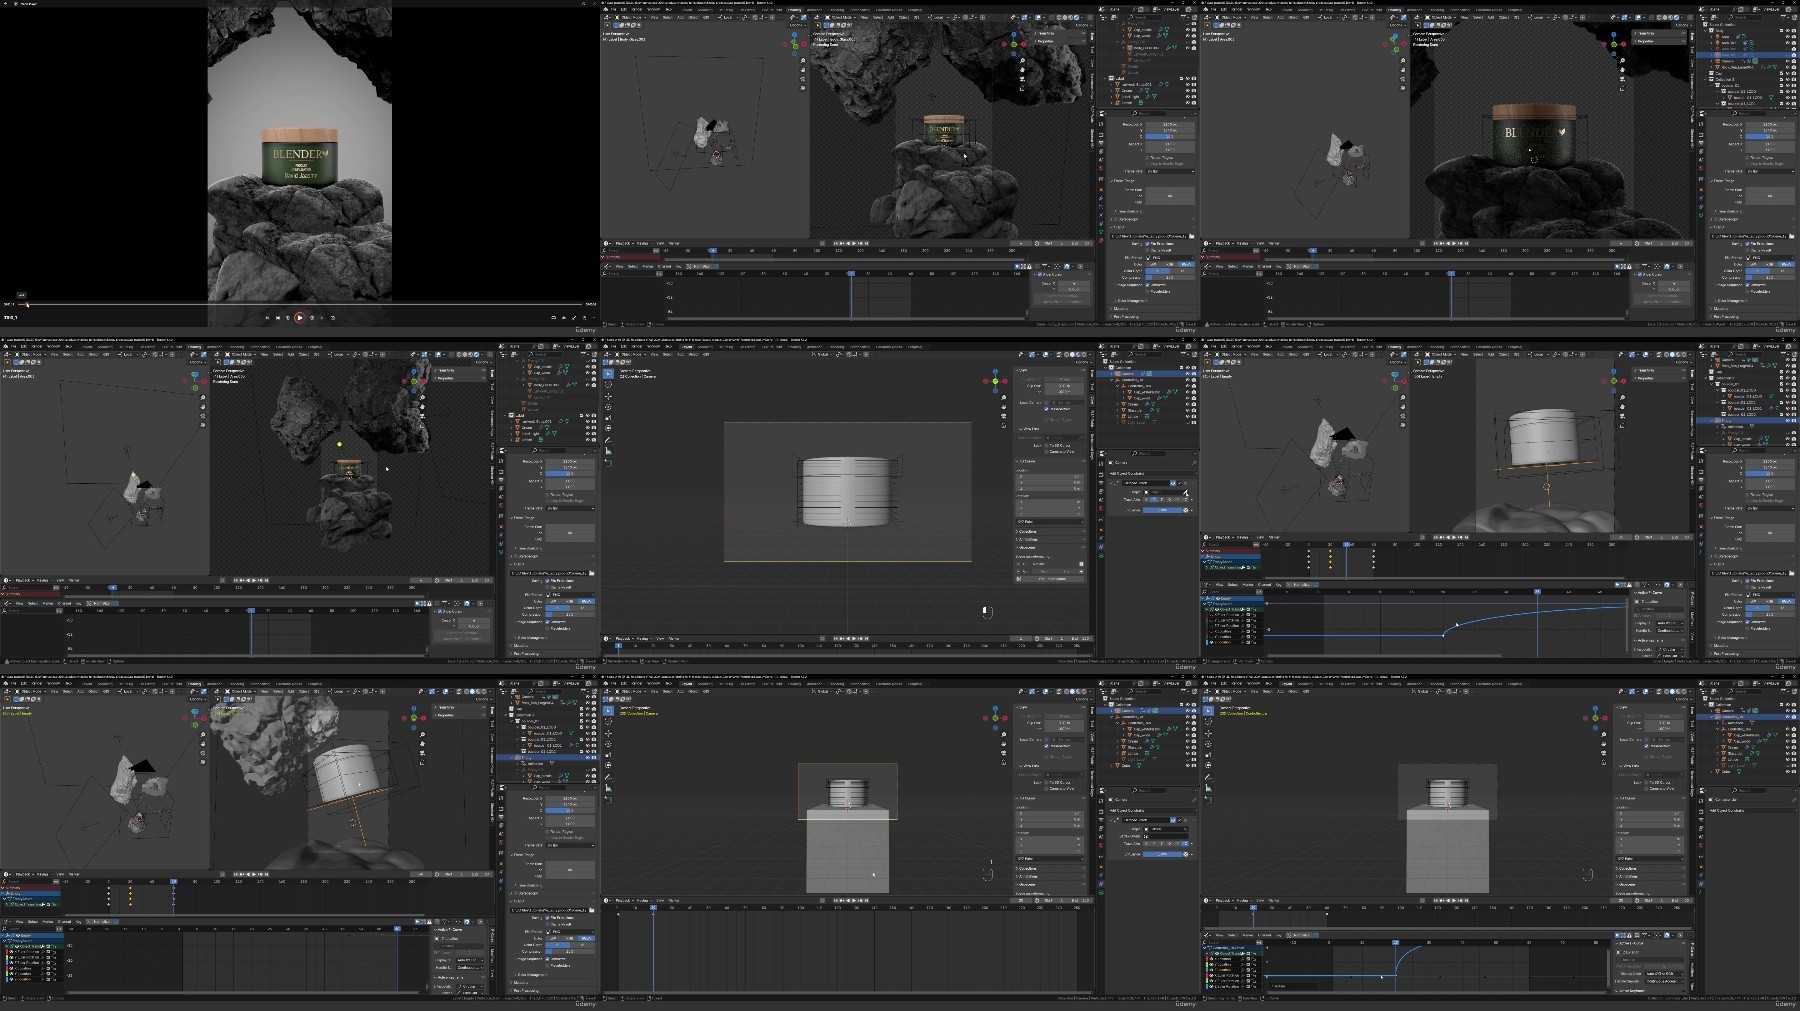Toggle Passepartout checkbox in pedestal-less jar sidebar

coord(1046,409)
